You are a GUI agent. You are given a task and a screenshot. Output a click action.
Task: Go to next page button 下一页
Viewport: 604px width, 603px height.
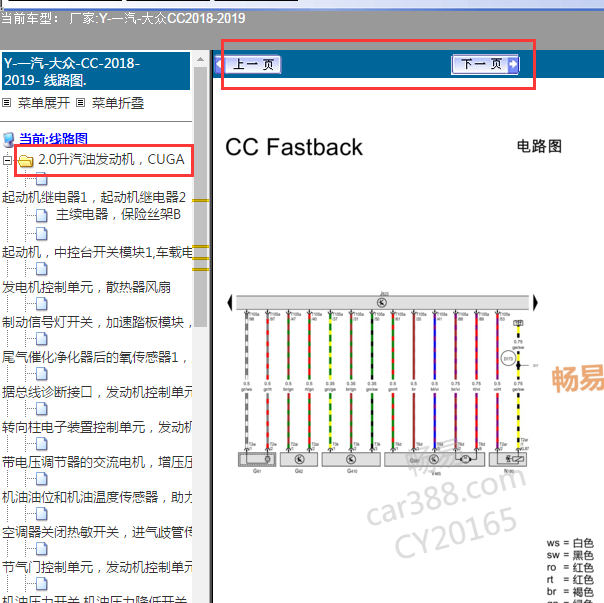point(485,64)
